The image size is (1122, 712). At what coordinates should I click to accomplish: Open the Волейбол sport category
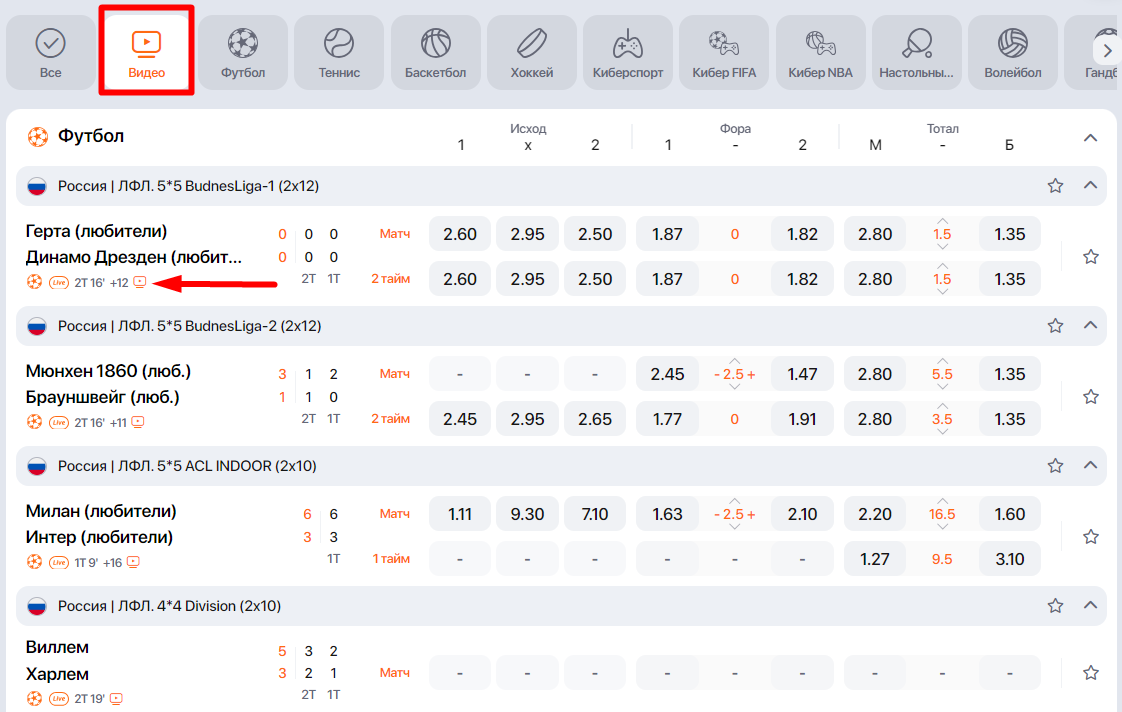pyautogui.click(x=1012, y=52)
